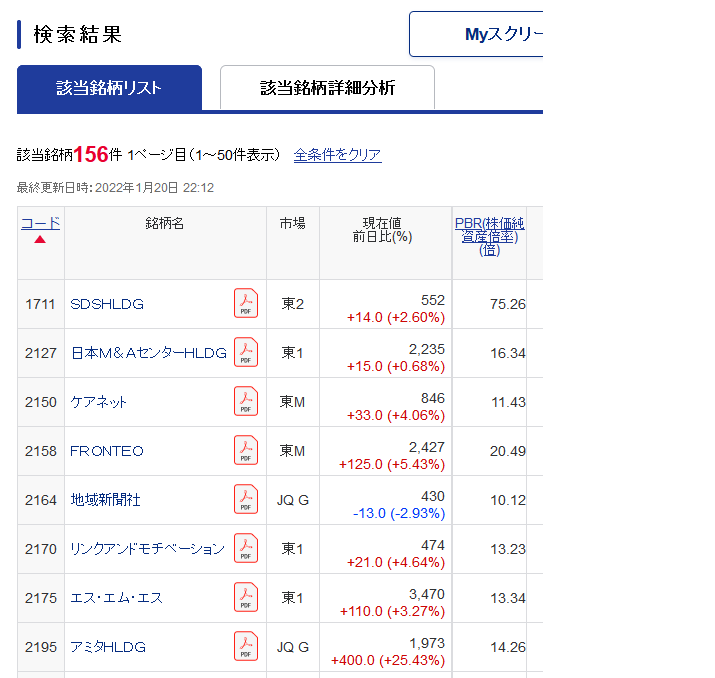Open SDSHLDG stock name link
715x678 pixels.
tap(107, 303)
